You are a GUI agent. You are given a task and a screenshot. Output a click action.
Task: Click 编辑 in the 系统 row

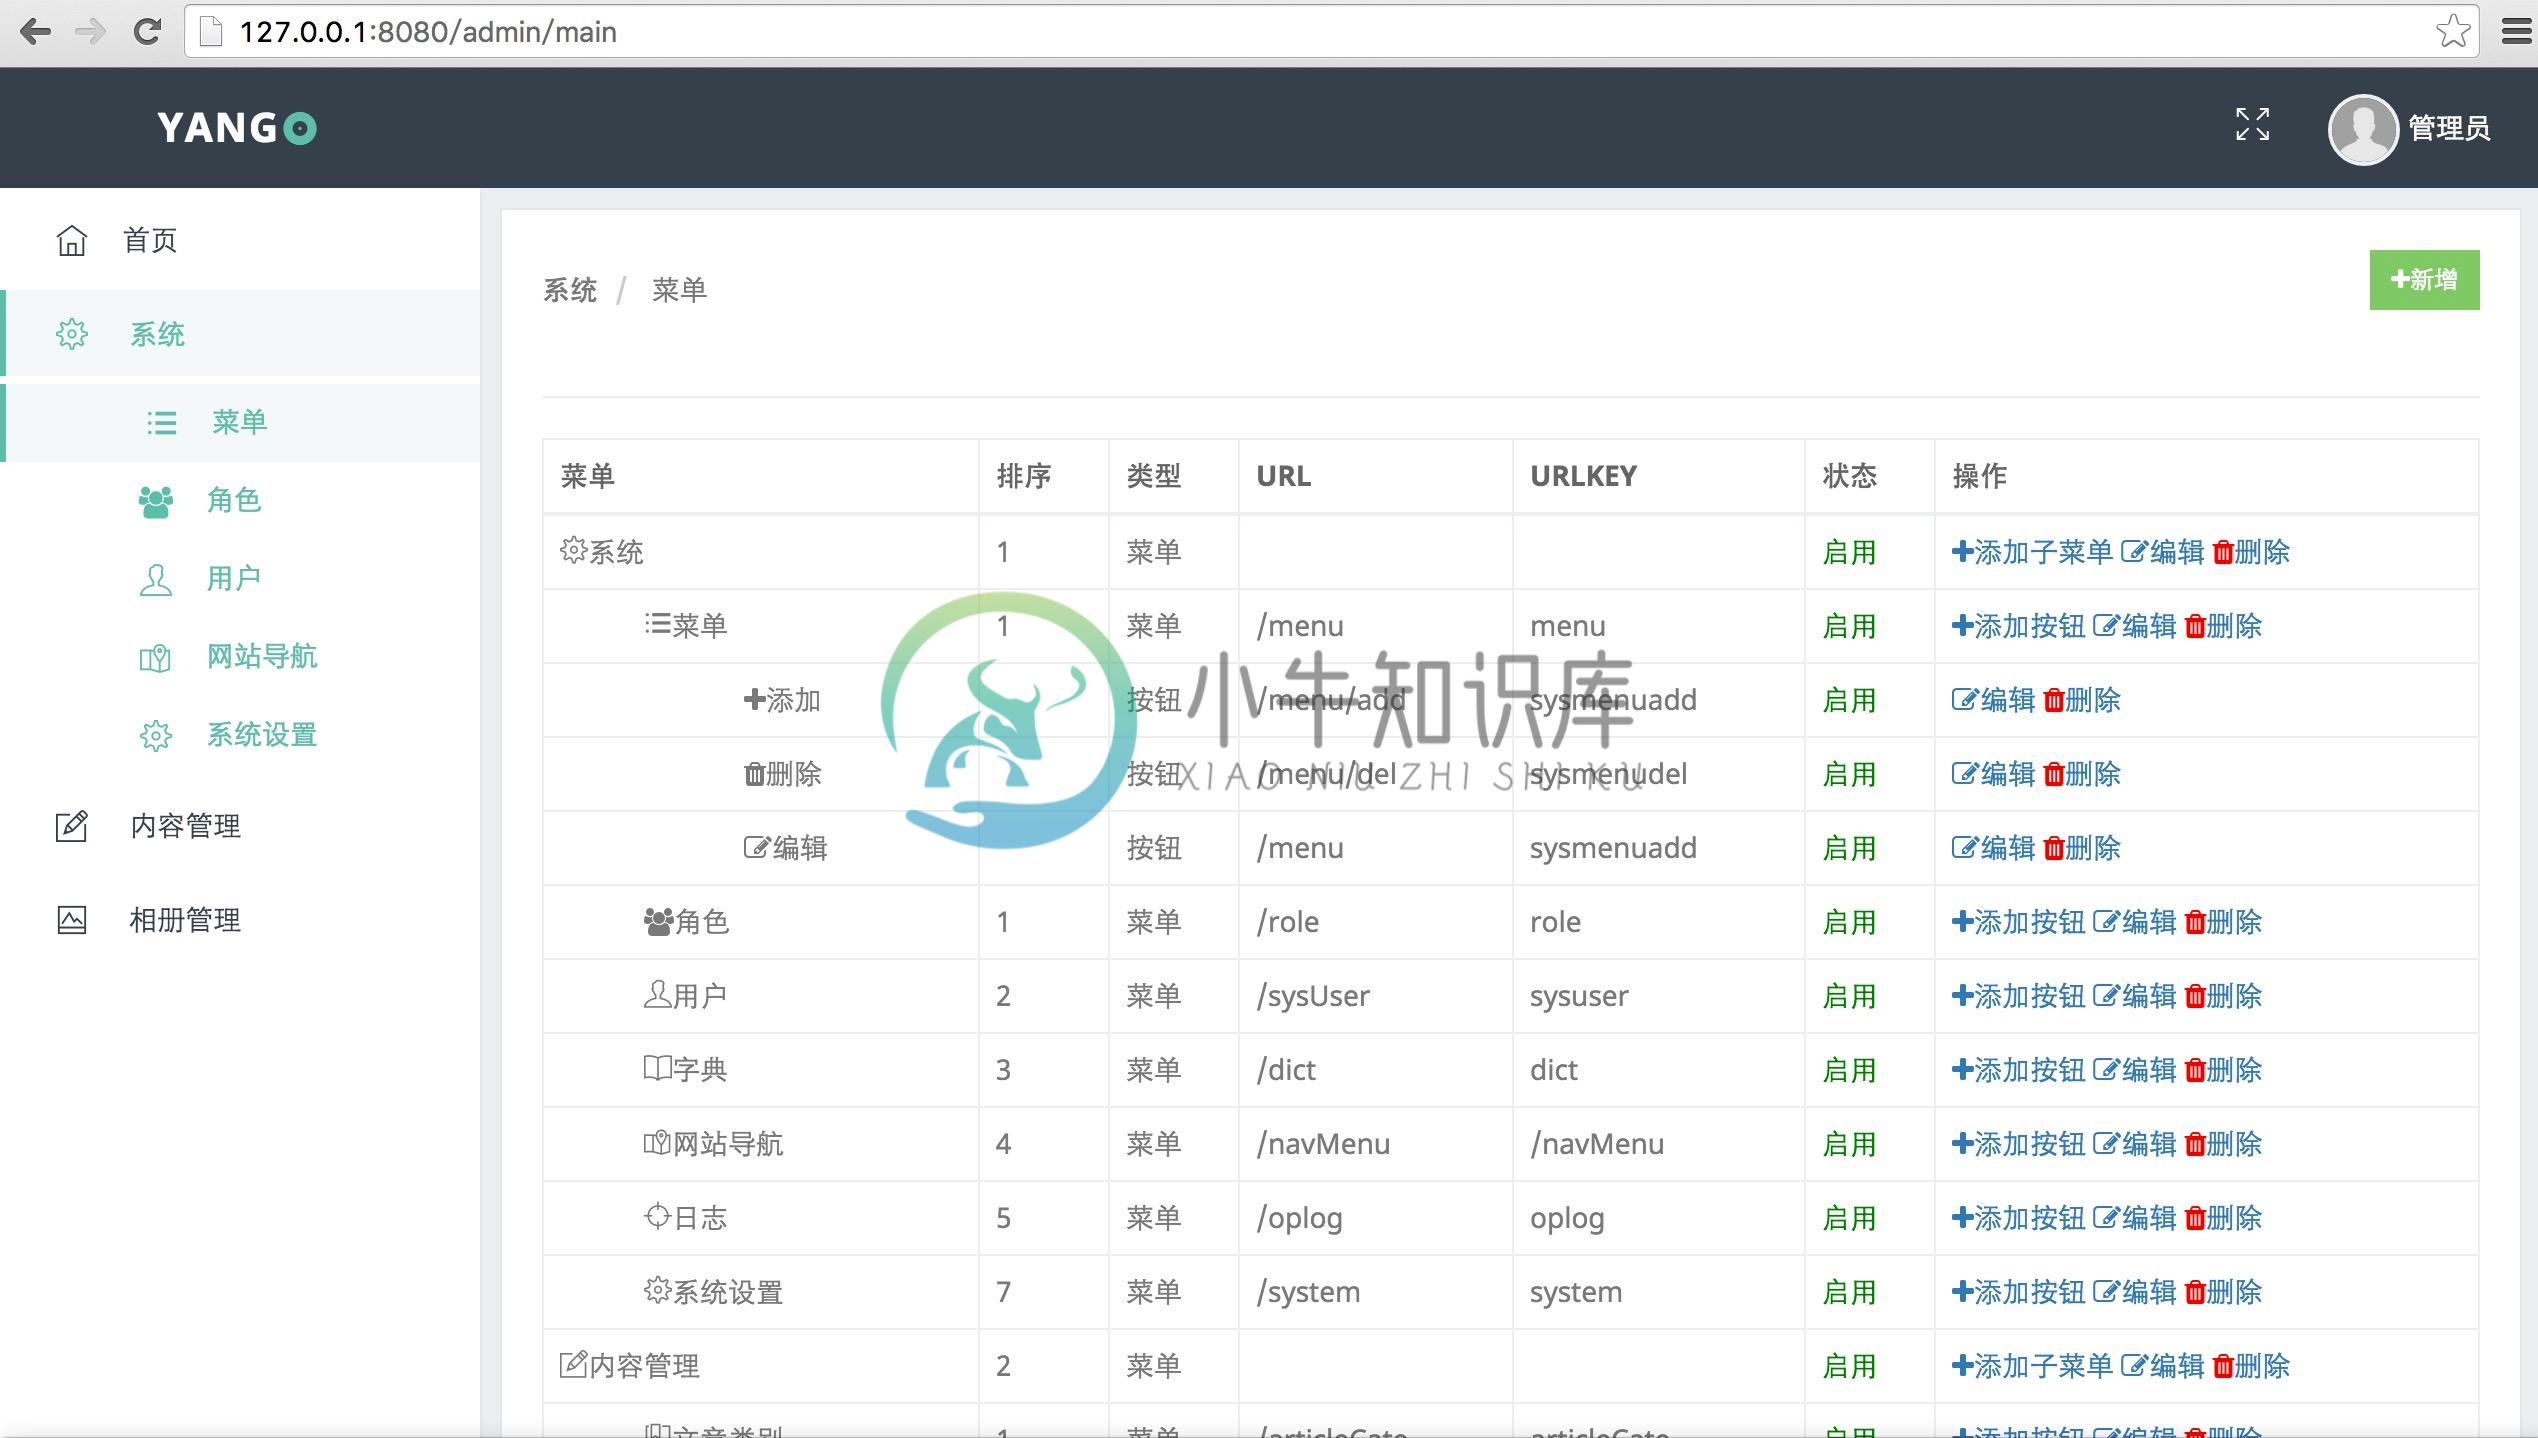[x=2163, y=552]
